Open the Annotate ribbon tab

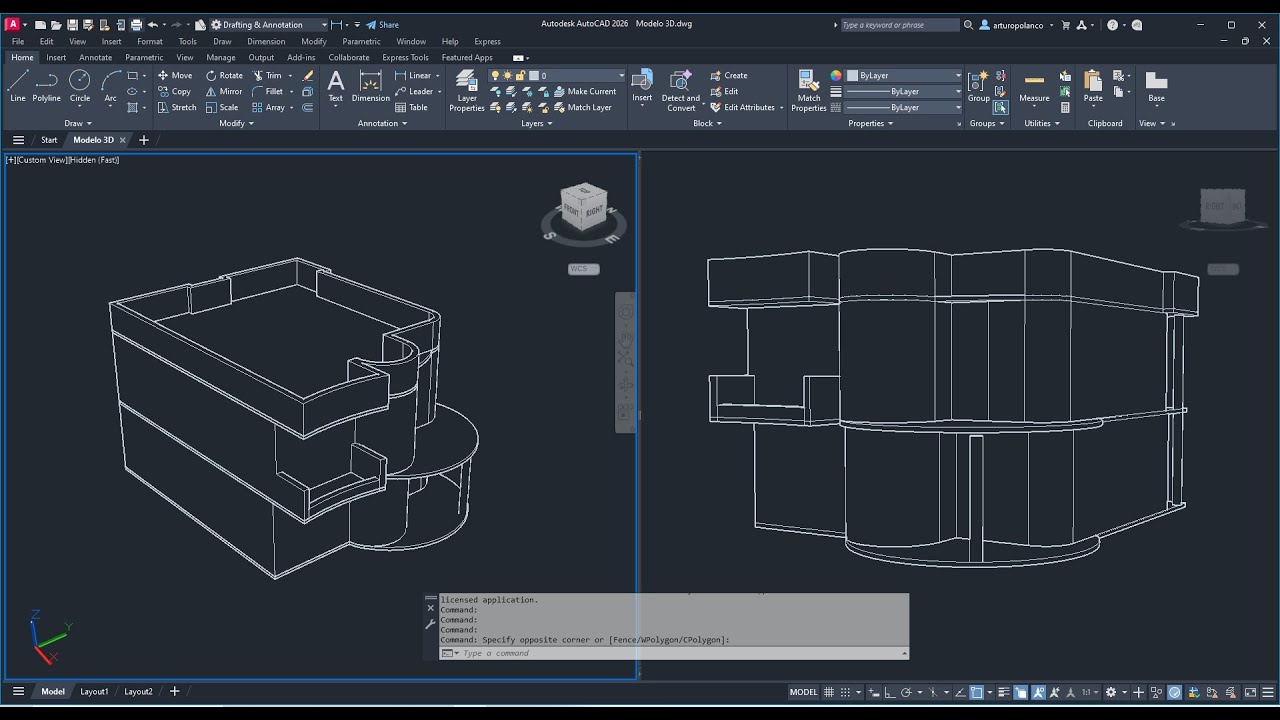pos(95,57)
